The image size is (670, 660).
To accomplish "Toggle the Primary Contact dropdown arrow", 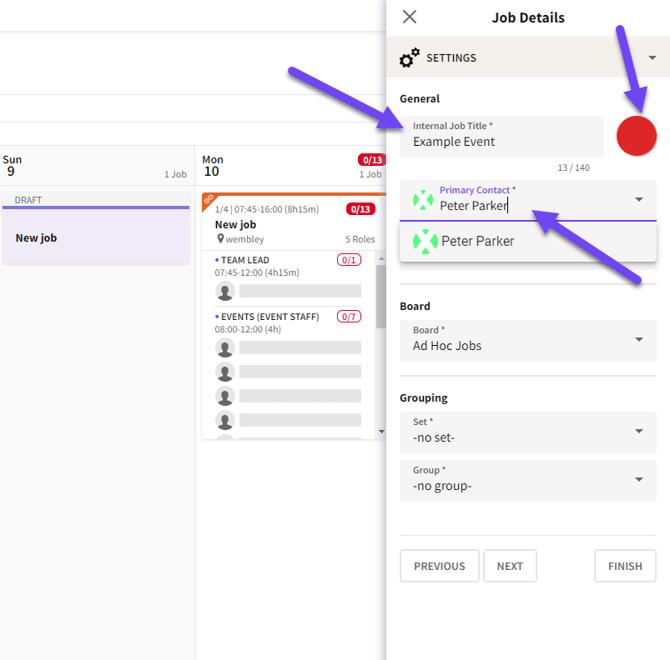I will pyautogui.click(x=639, y=199).
